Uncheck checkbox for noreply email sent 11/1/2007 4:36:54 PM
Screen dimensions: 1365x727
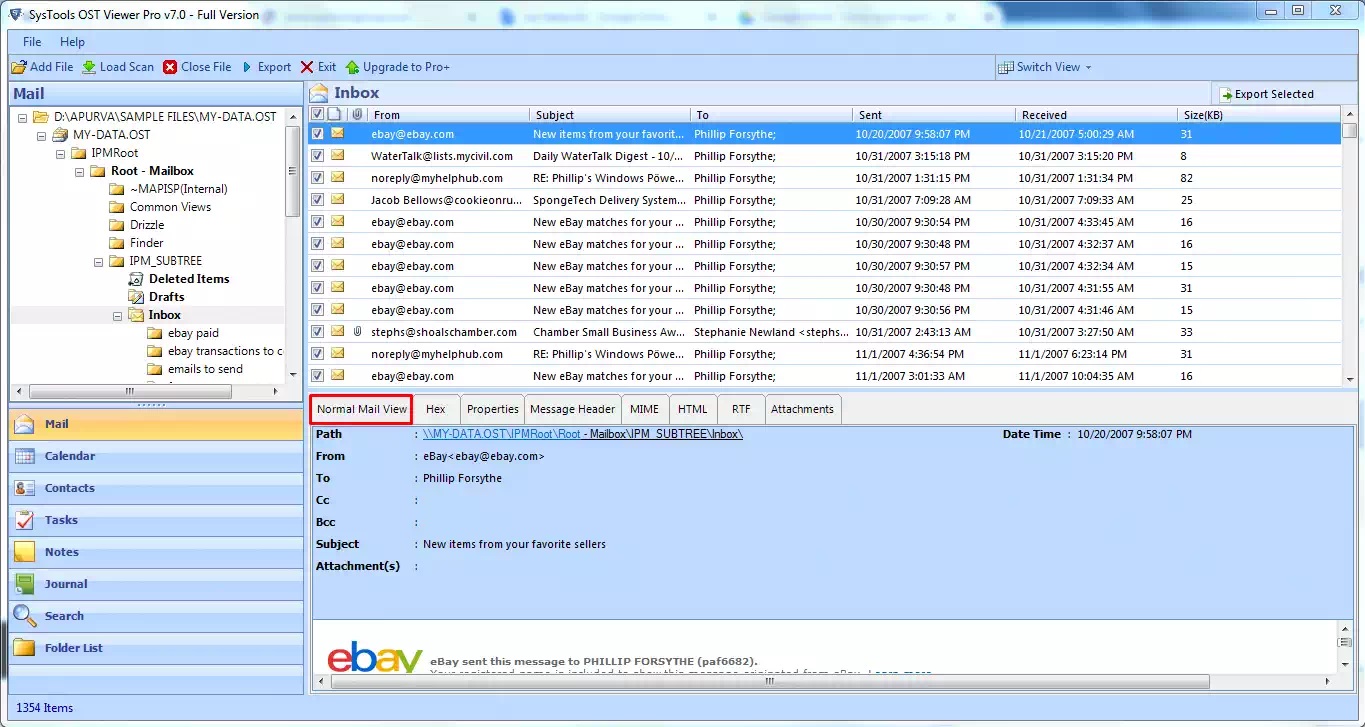pos(317,354)
